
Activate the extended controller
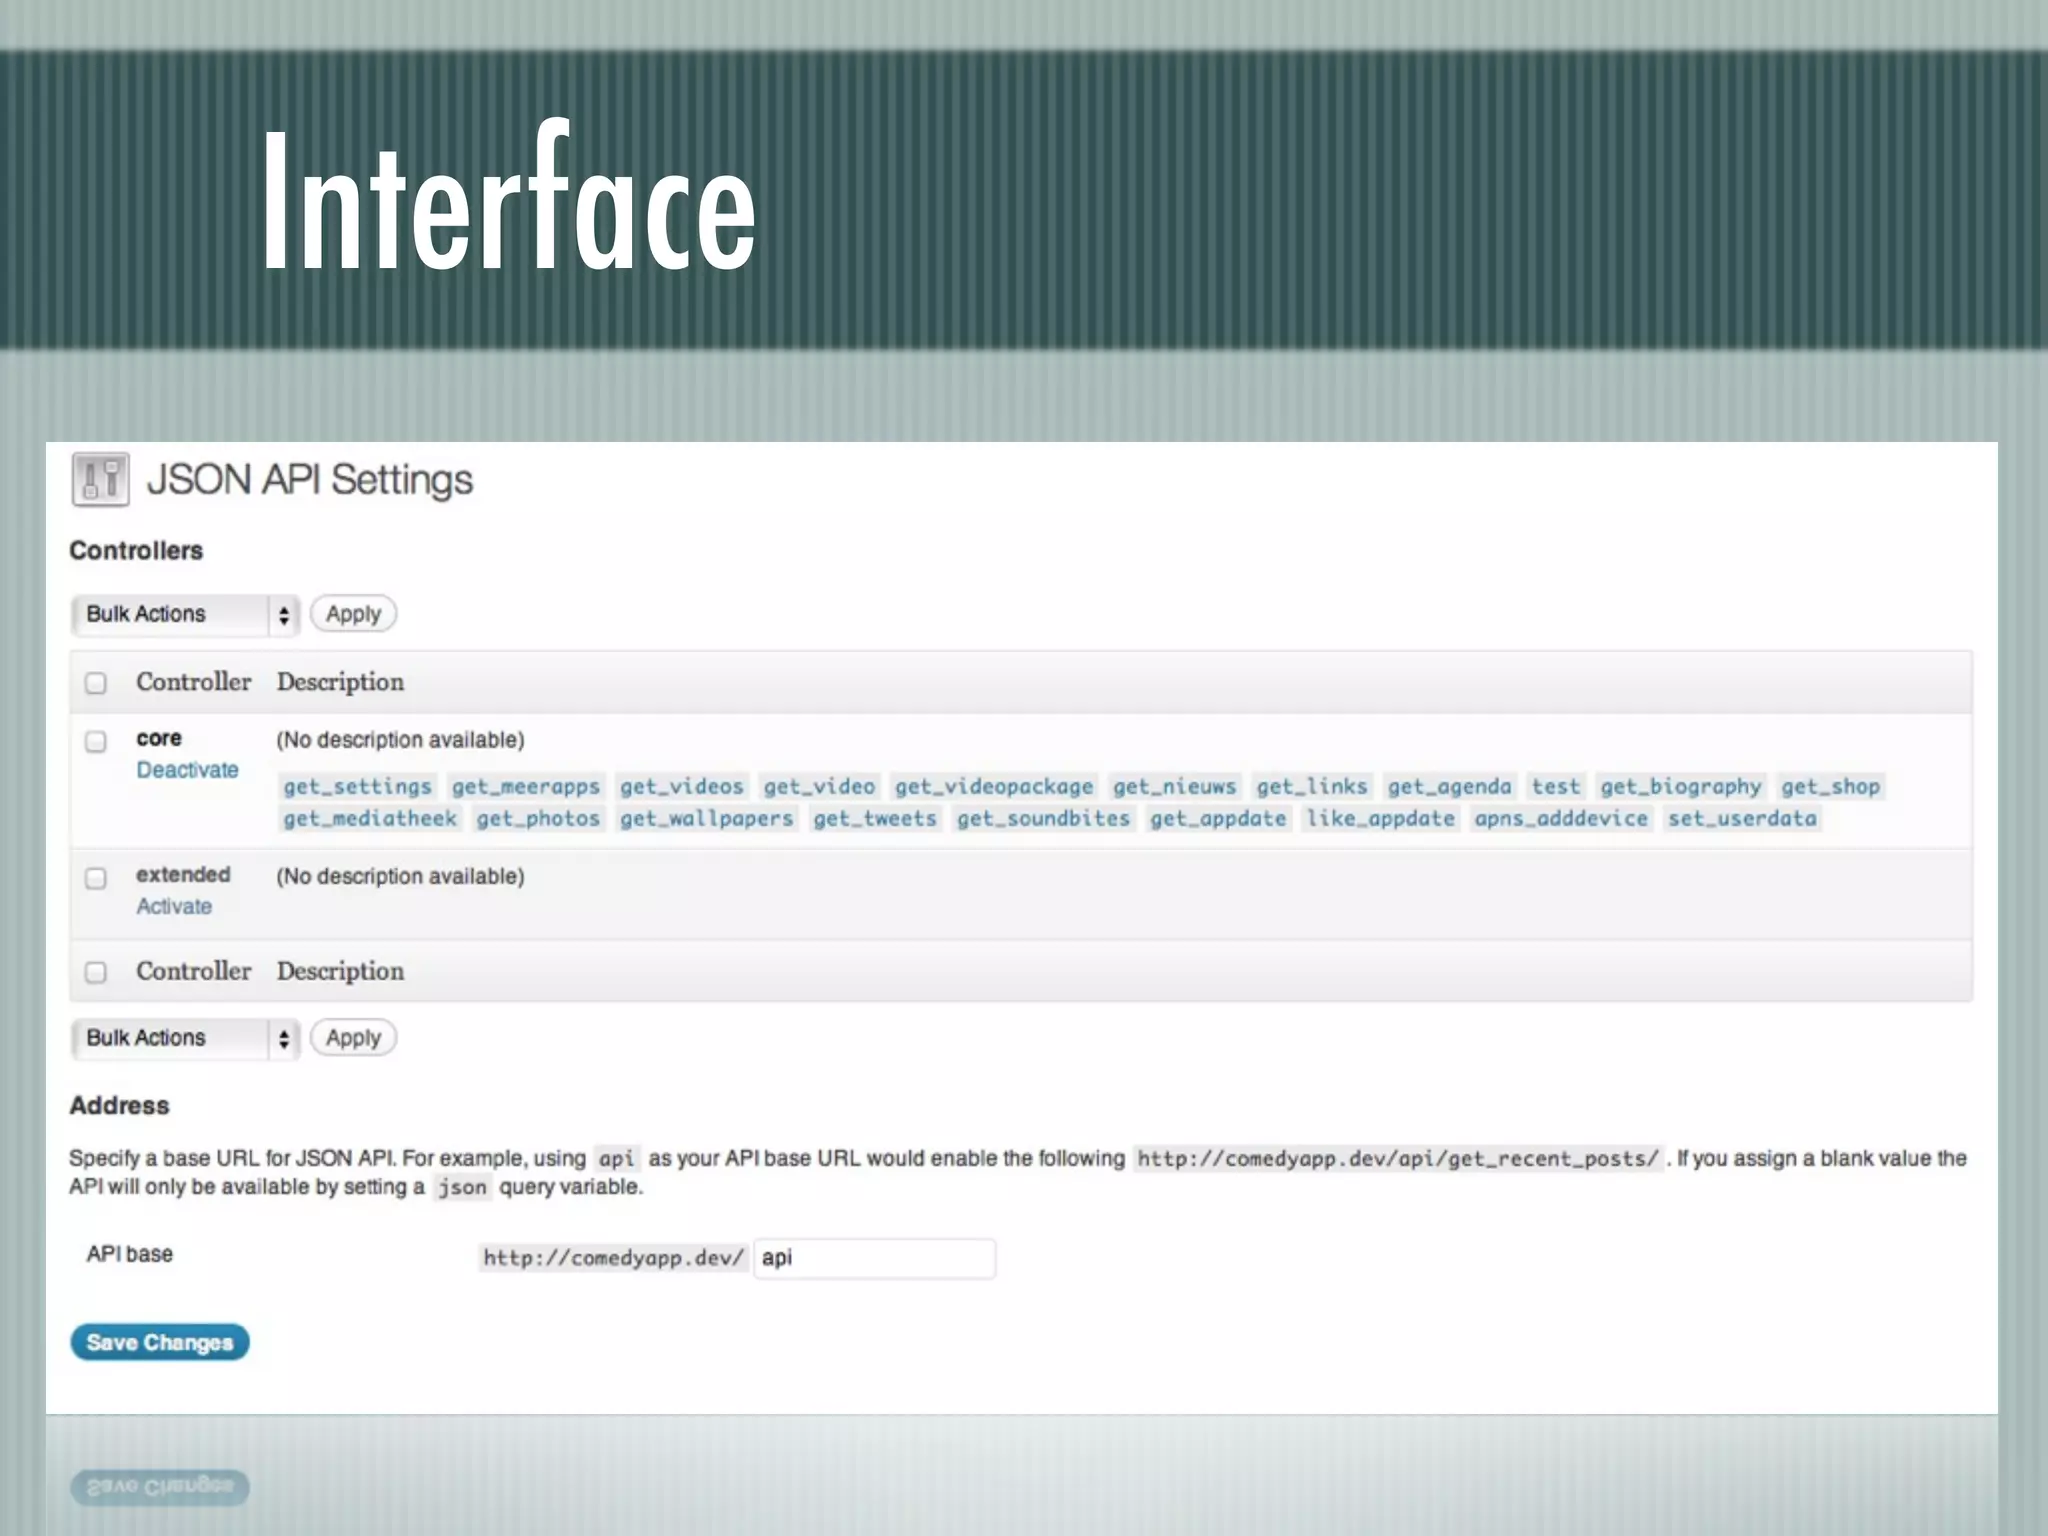coord(174,906)
